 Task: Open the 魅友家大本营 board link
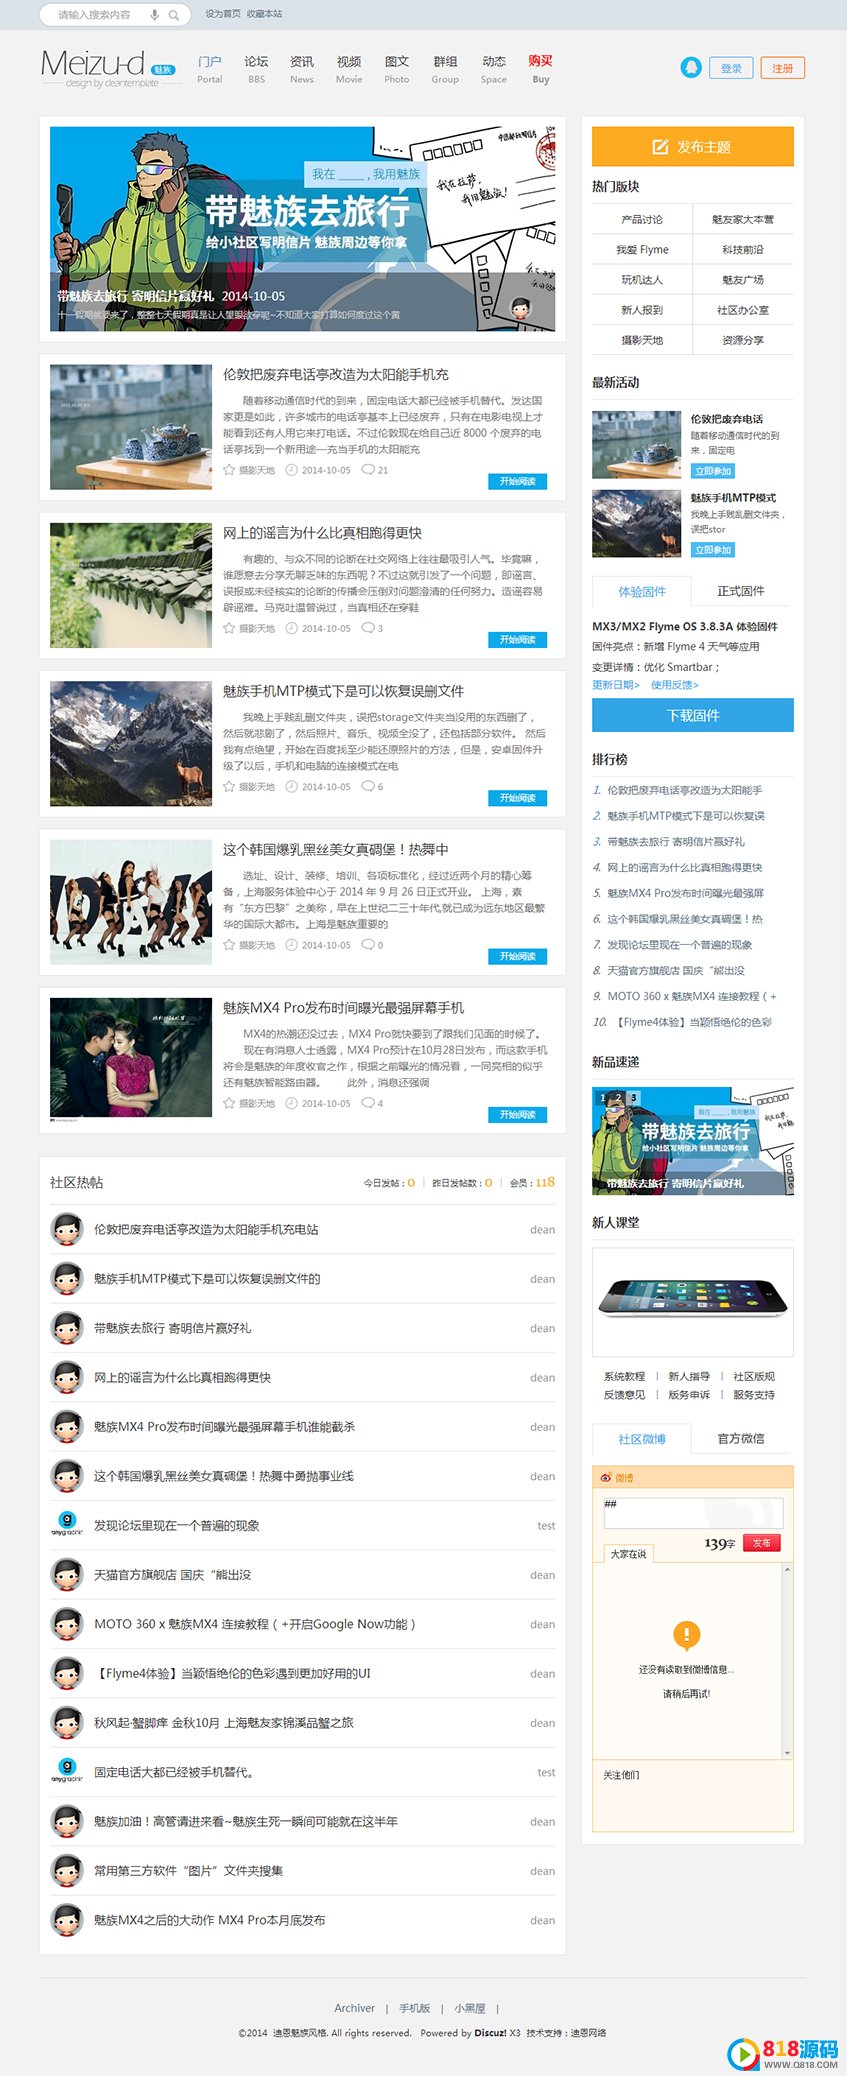click(743, 219)
